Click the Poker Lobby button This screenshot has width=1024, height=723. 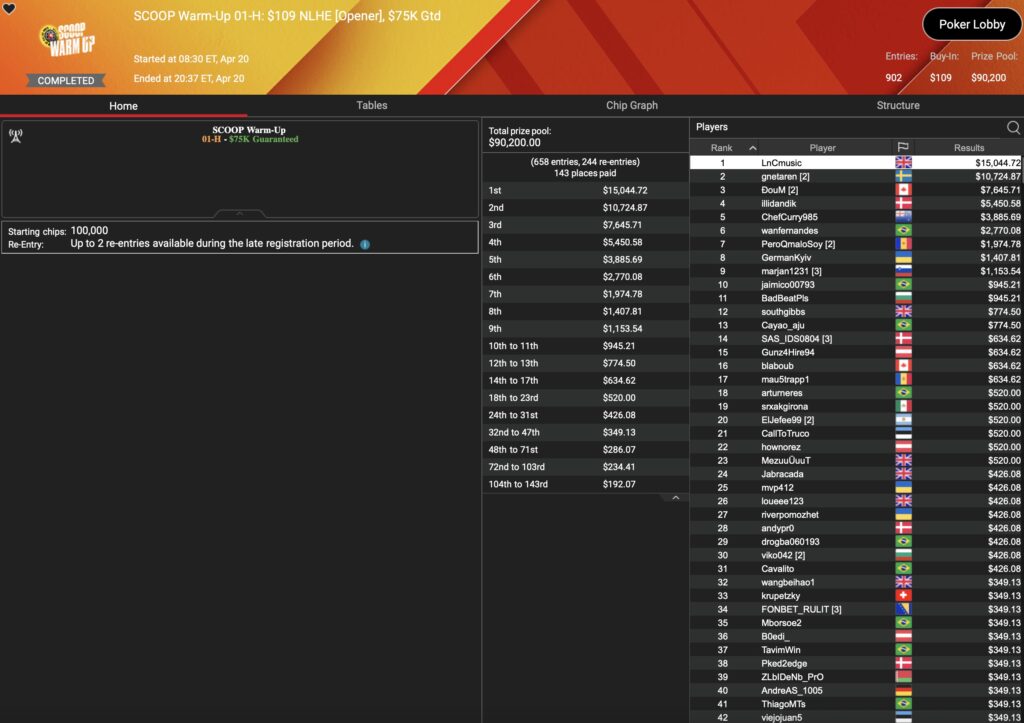click(x=972, y=24)
